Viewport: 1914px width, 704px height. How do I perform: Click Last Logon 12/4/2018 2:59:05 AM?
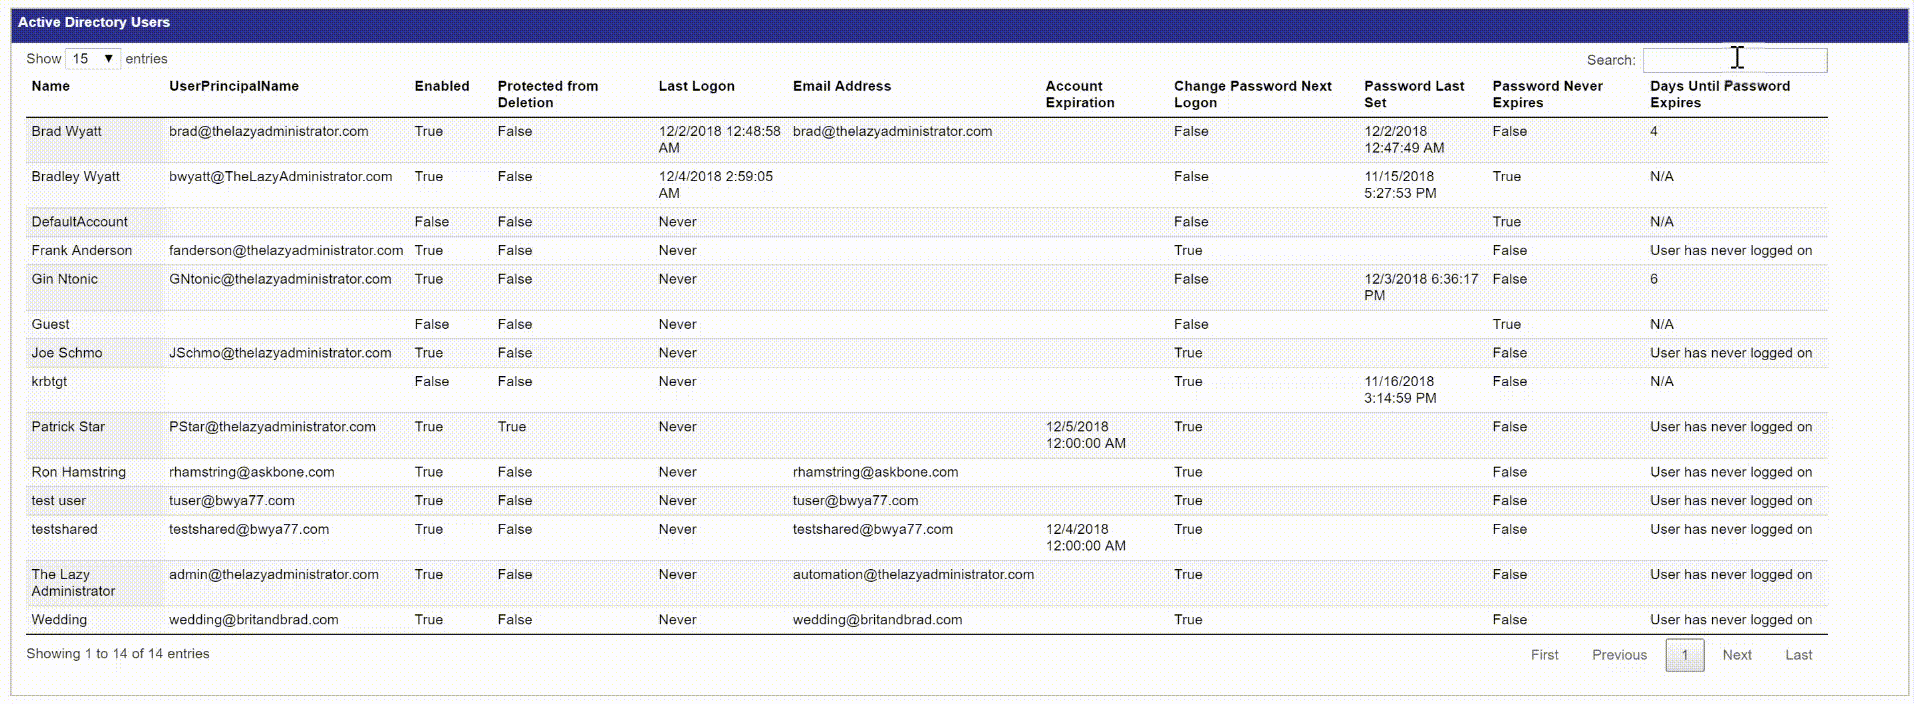point(716,185)
